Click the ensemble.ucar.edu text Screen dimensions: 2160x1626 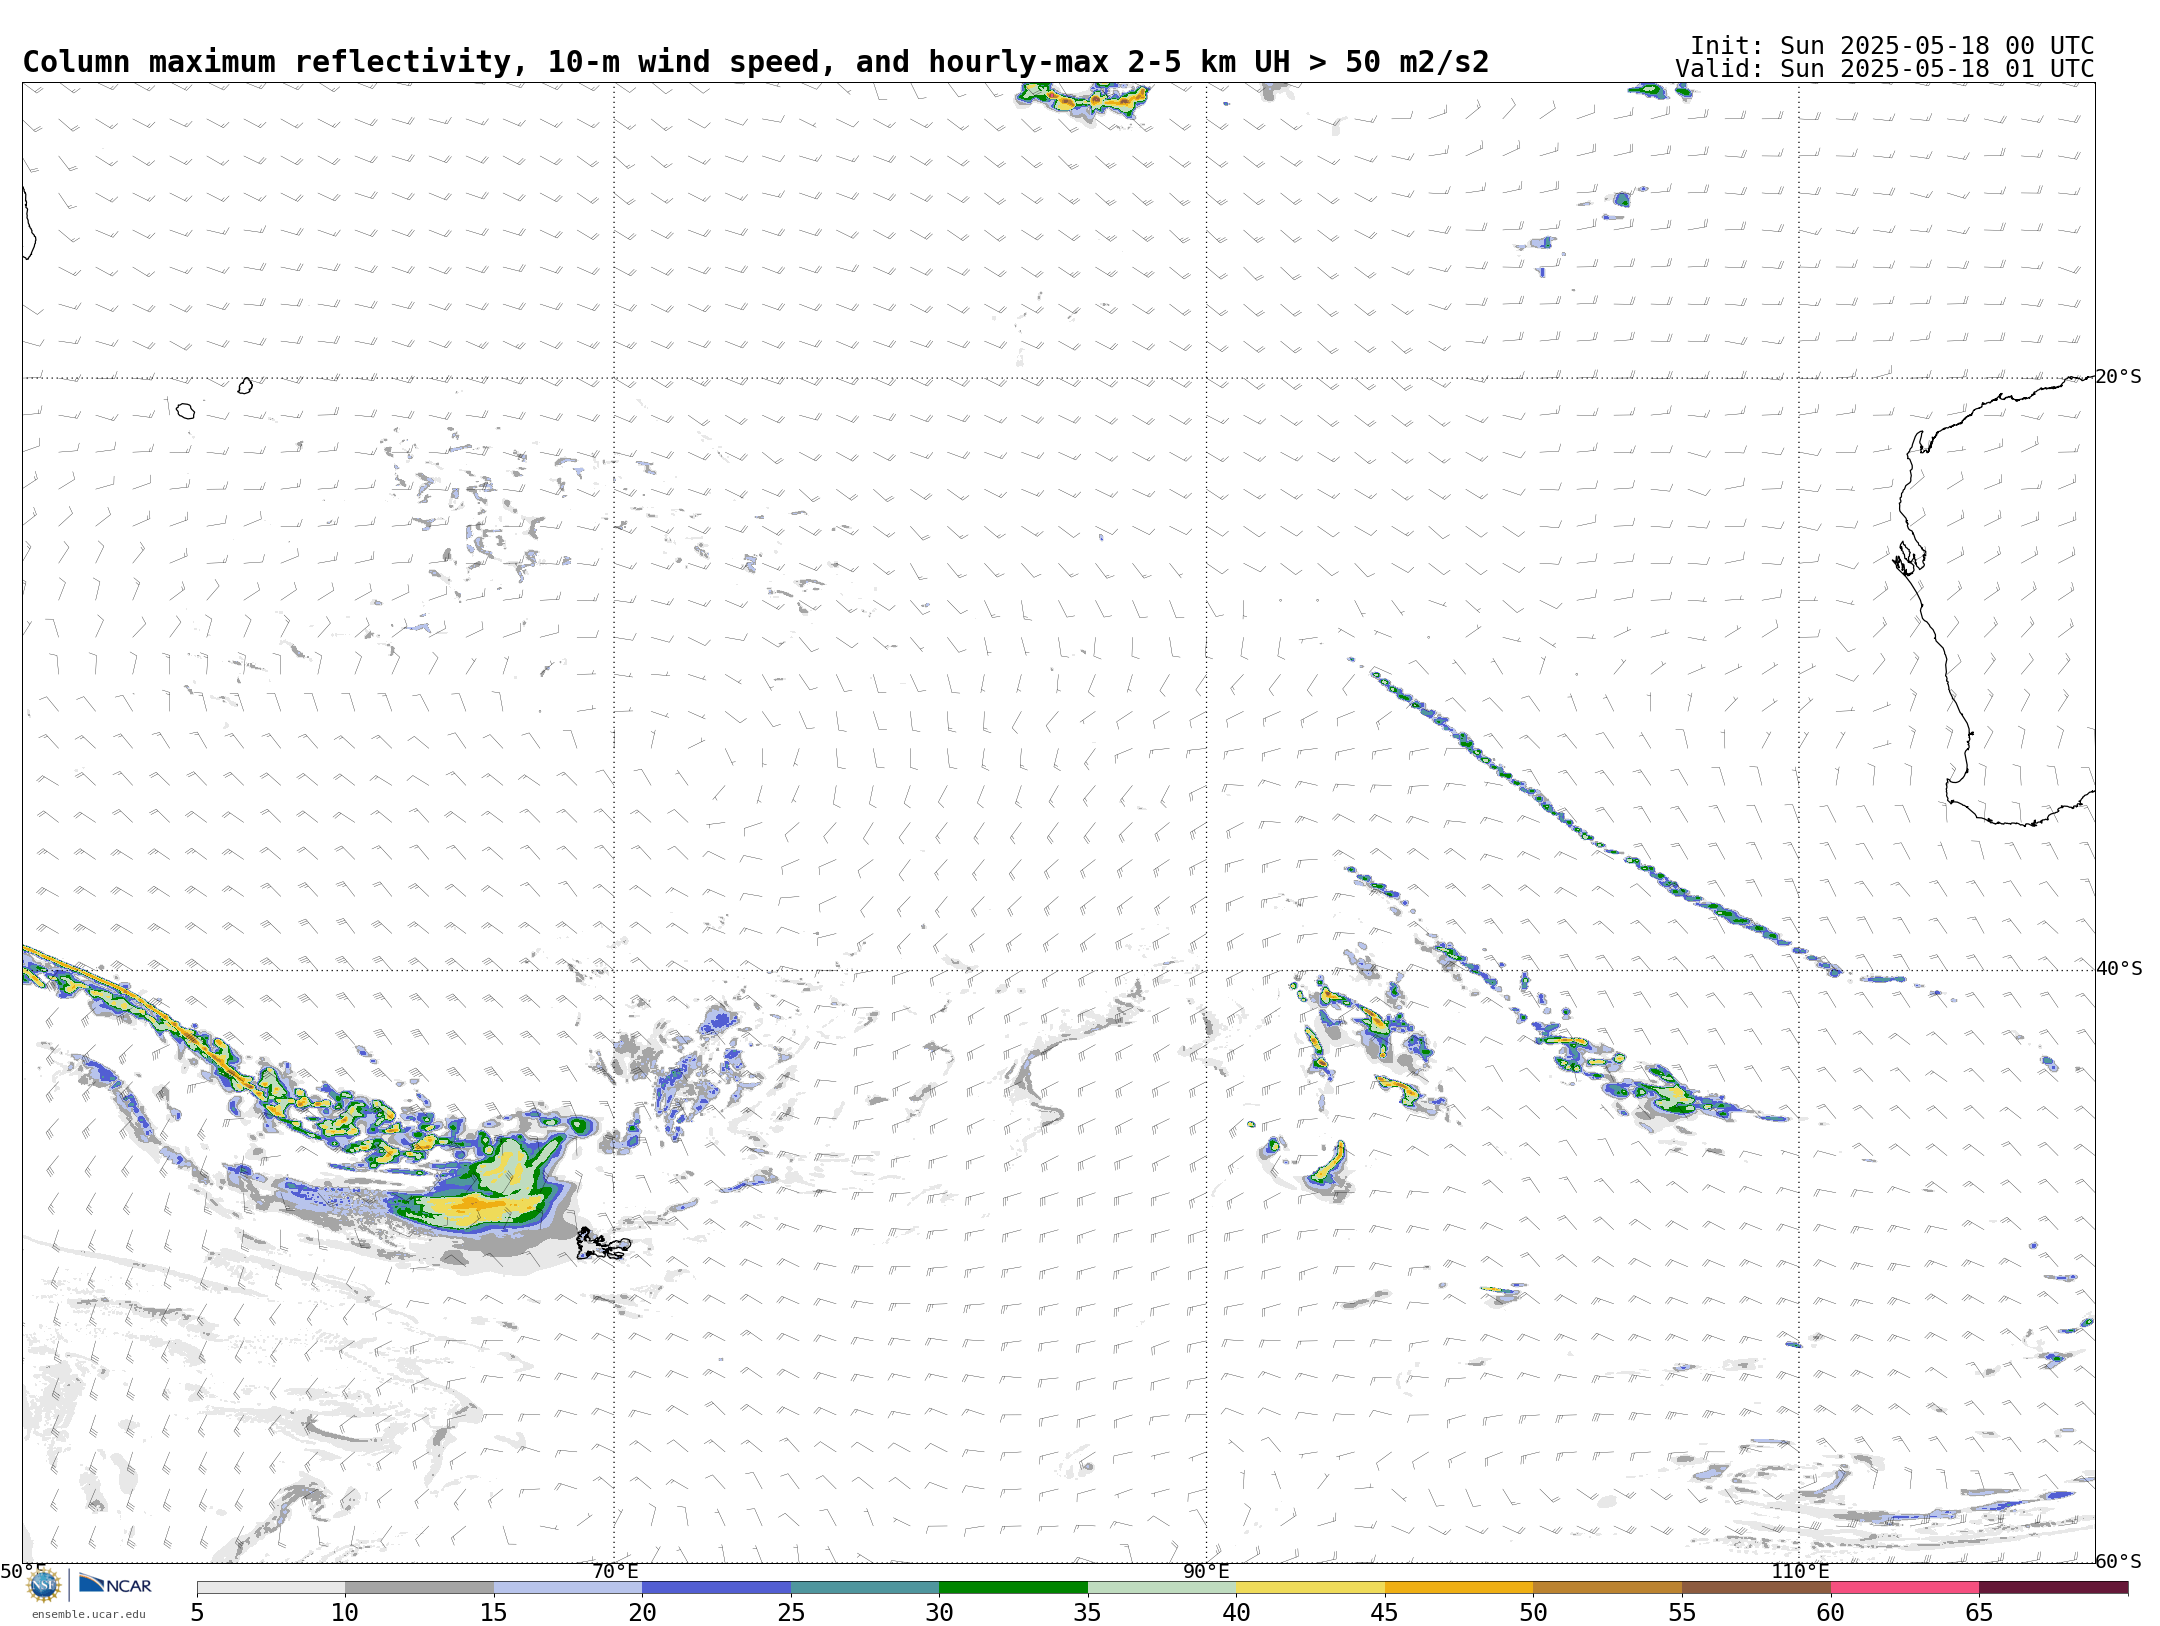tap(89, 1614)
